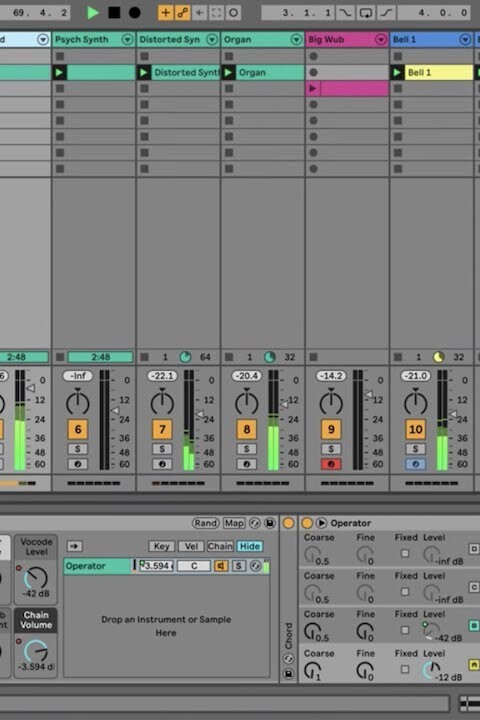Launch the pink Big Wub clip

313,88
